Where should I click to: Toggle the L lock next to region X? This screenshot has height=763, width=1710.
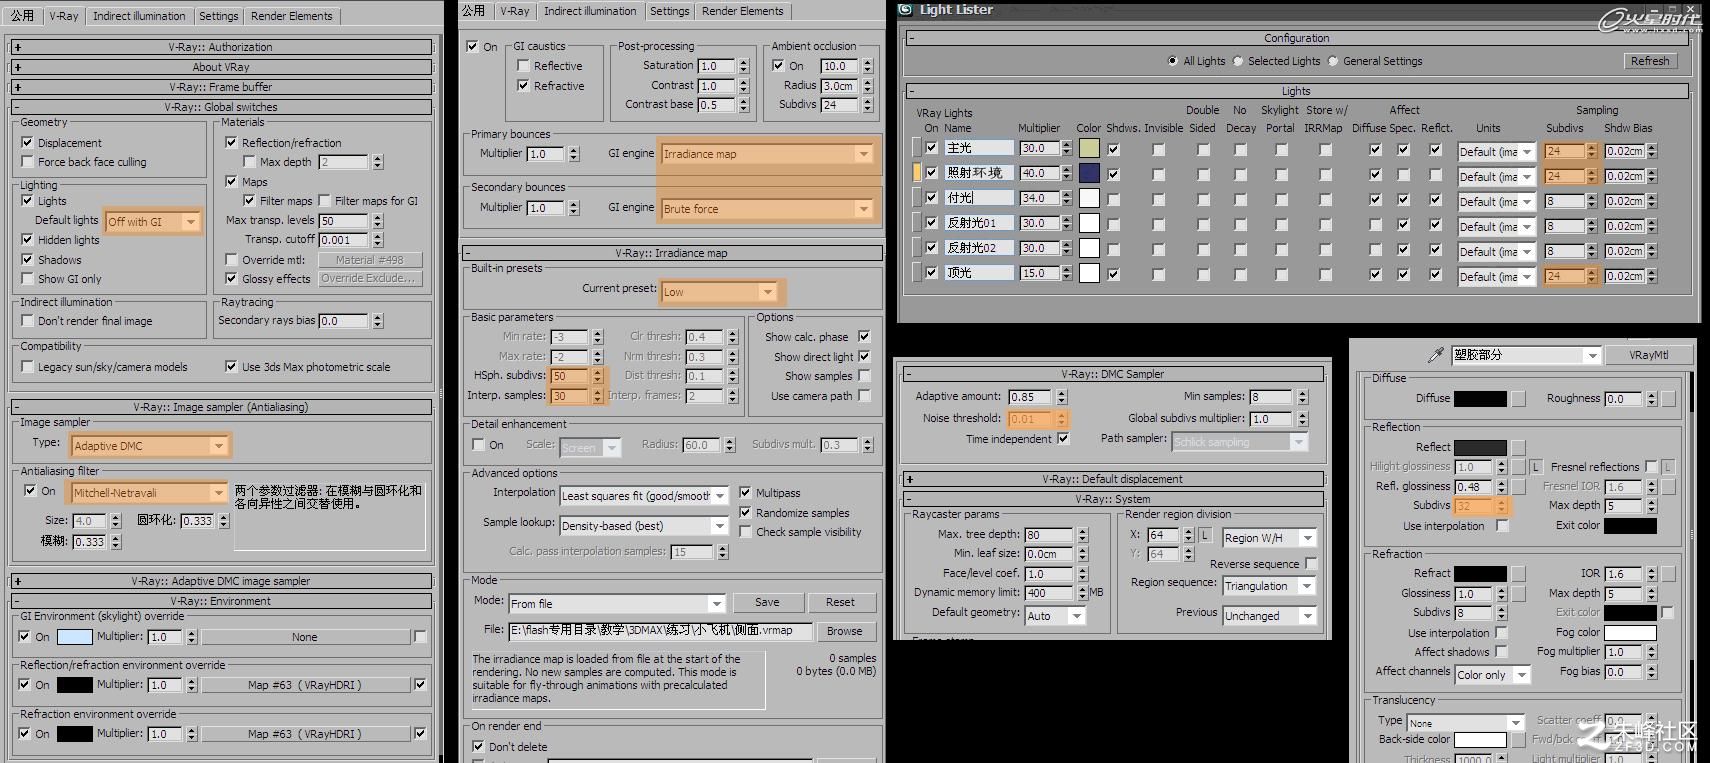[x=1205, y=535]
